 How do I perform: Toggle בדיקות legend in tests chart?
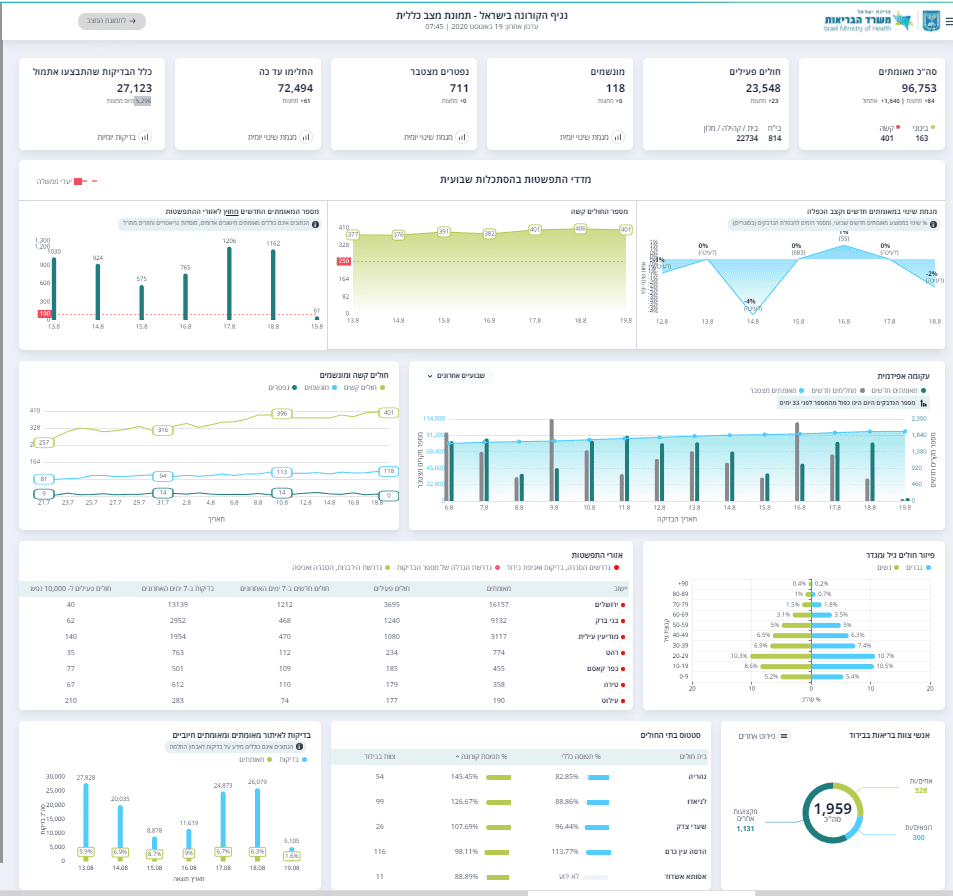click(293, 759)
